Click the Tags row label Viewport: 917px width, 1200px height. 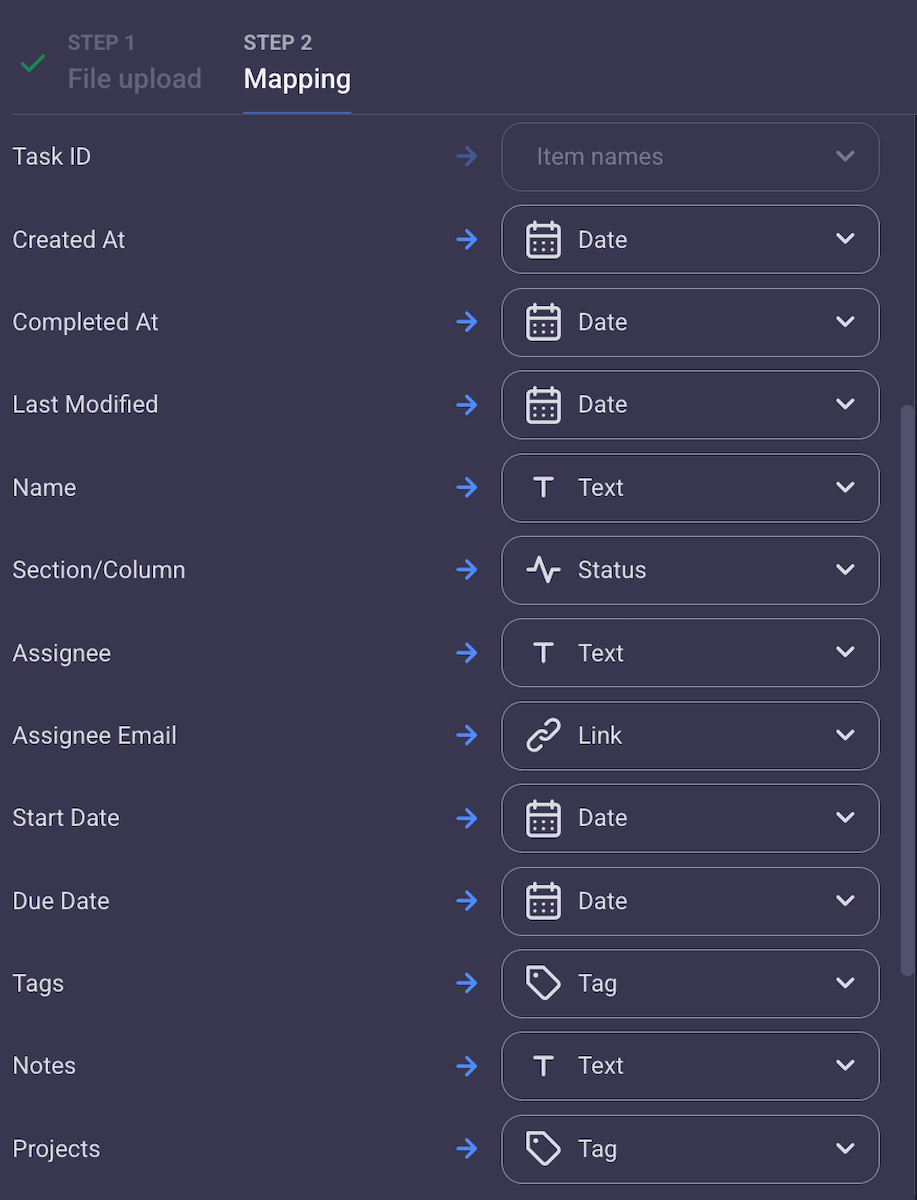click(x=37, y=984)
